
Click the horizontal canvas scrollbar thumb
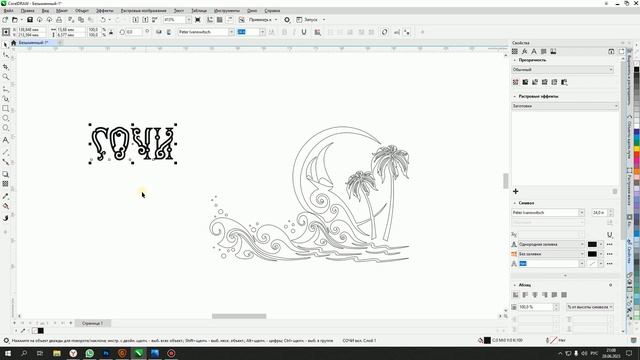(239, 316)
